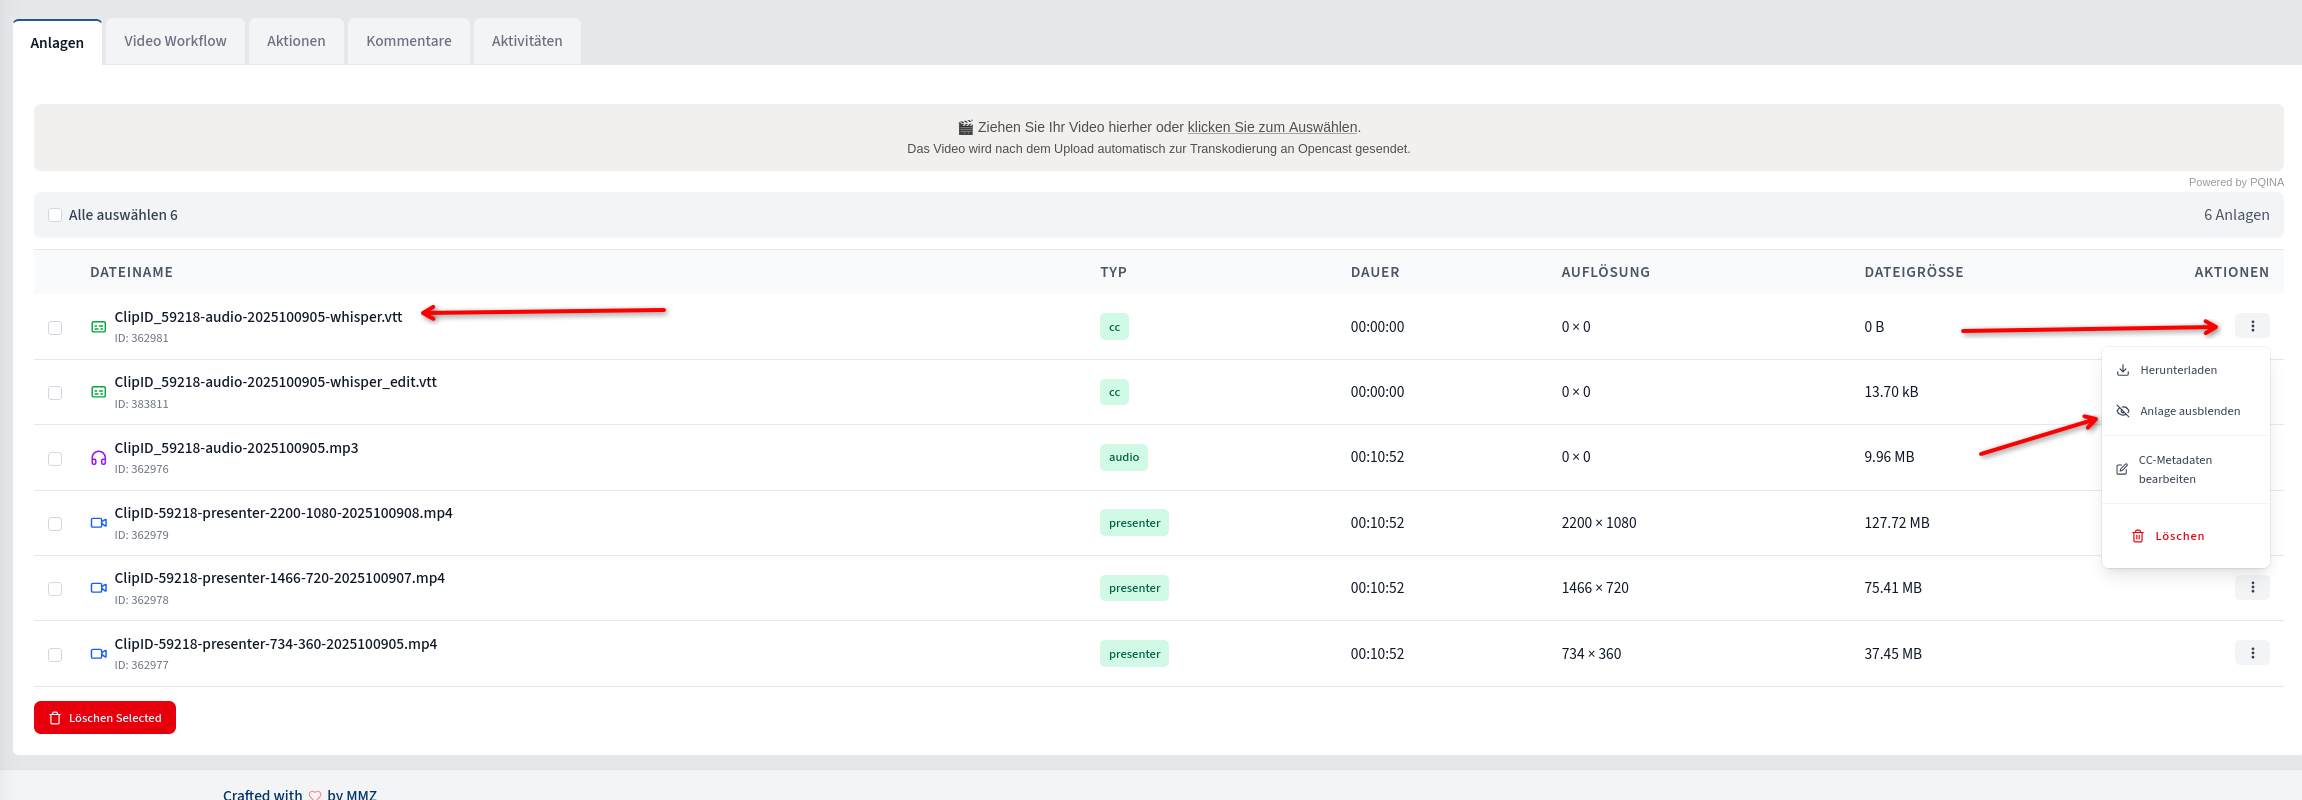The width and height of the screenshot is (2302, 800).
Task: Click the caption icon beside whisper_edit.vtt
Action: 98,392
